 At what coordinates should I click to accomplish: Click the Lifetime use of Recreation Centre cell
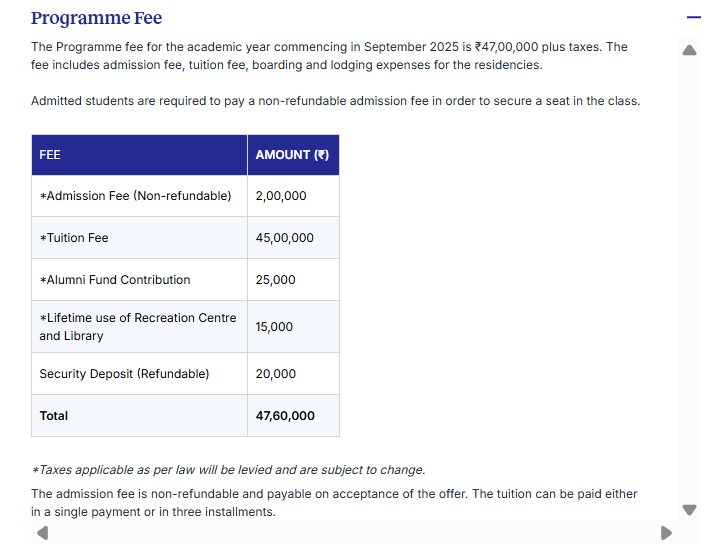point(138,327)
